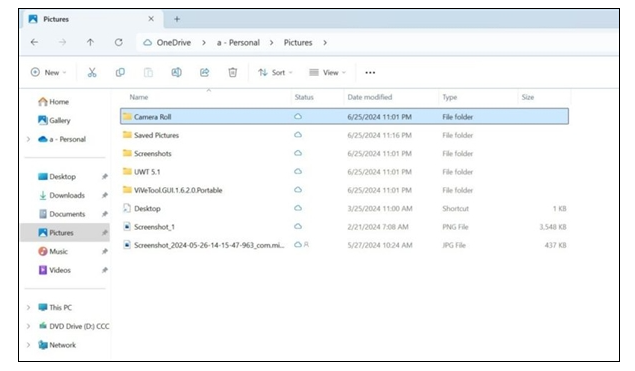Open Gallery in the navigation pane
Screen dimensions: 635x371
[x=54, y=120]
